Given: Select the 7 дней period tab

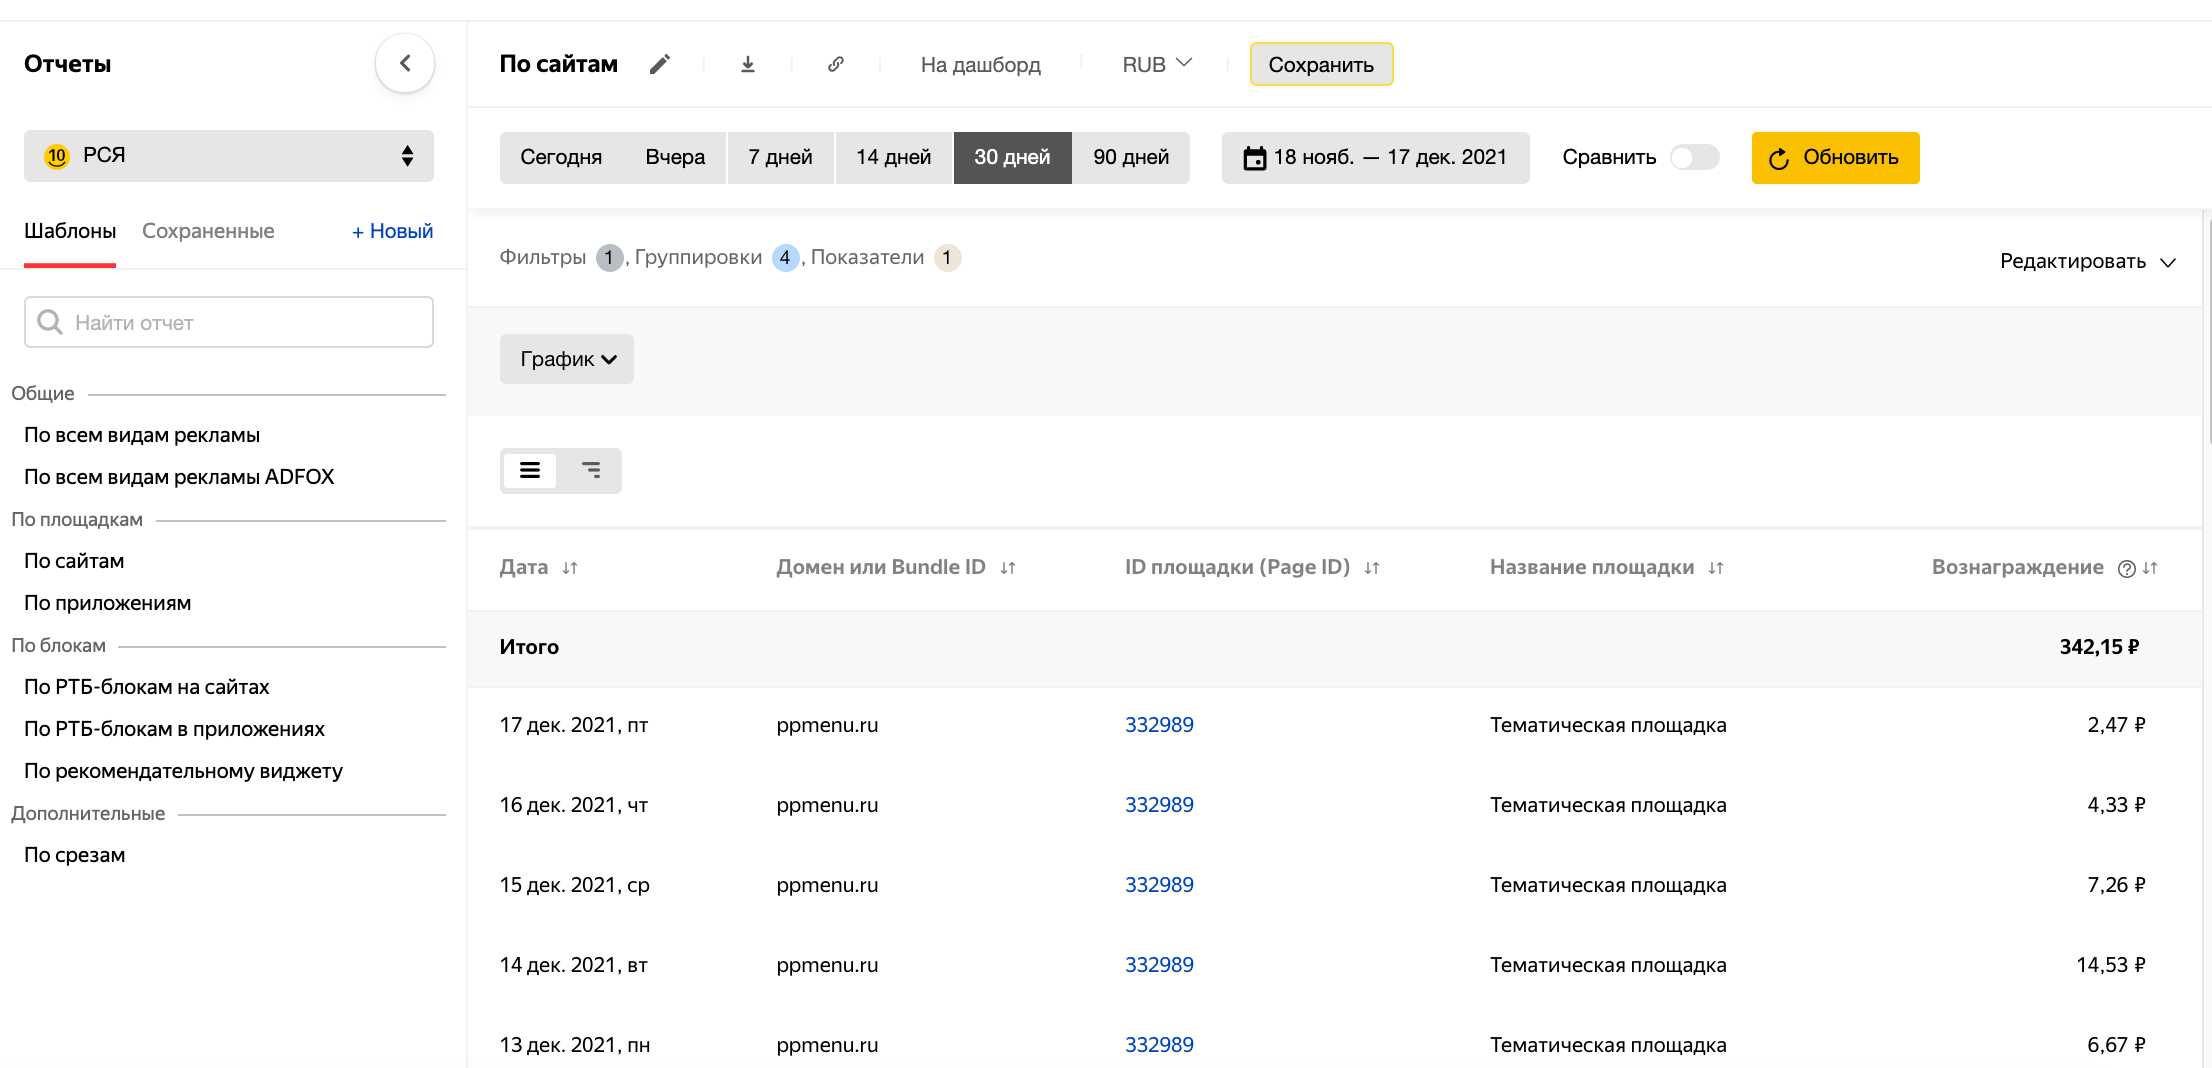Looking at the screenshot, I should point(780,158).
